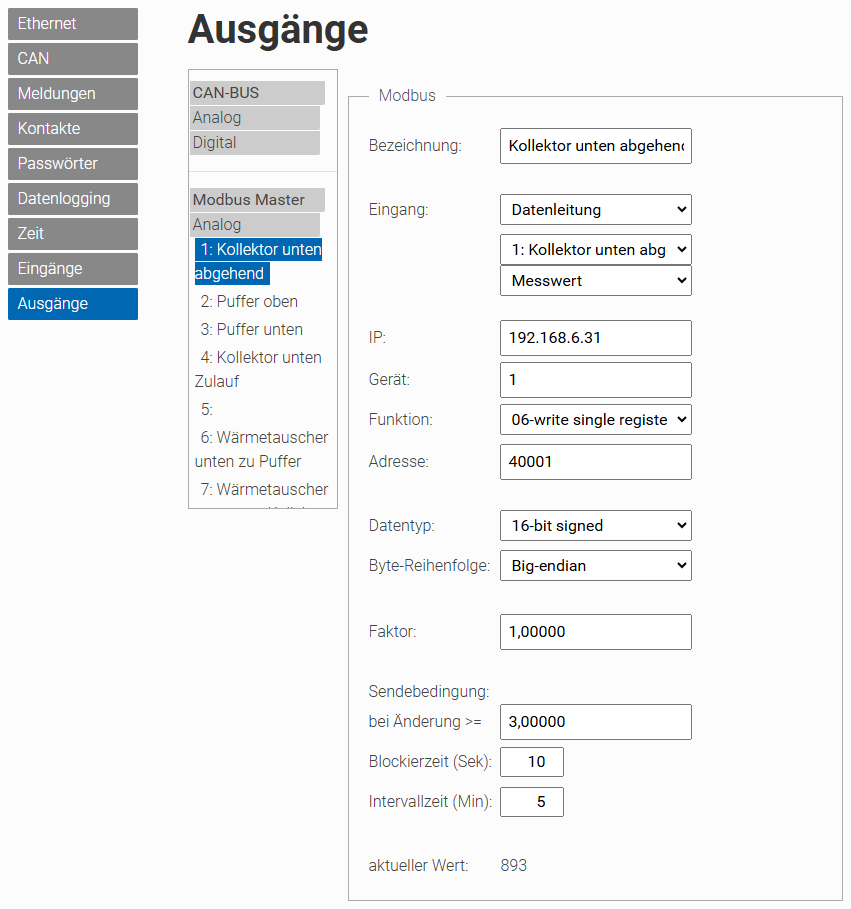Image resolution: width=851 pixels, height=909 pixels.
Task: Click the Blockierzeit (Sek) field
Action: pyautogui.click(x=532, y=762)
